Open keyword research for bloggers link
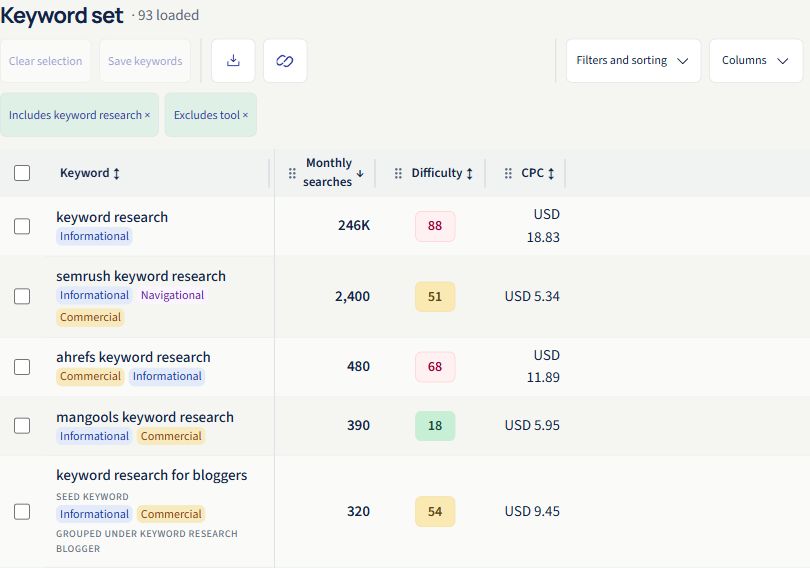Screen dimensions: 810x568 coord(152,475)
